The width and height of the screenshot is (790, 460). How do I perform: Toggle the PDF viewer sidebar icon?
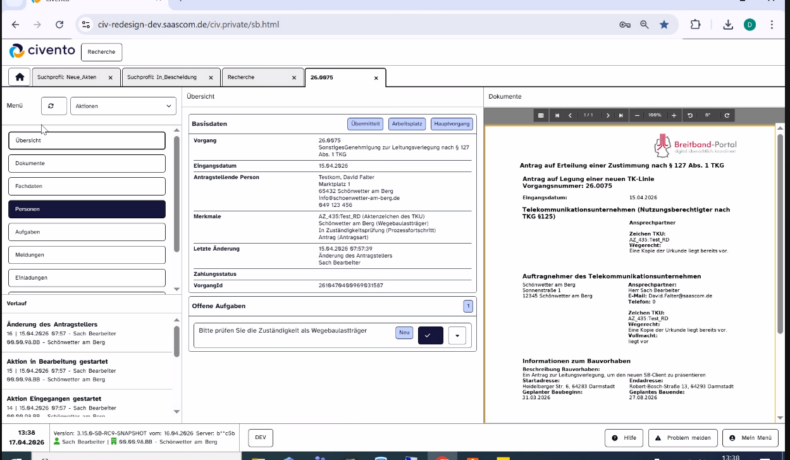pyautogui.click(x=540, y=115)
